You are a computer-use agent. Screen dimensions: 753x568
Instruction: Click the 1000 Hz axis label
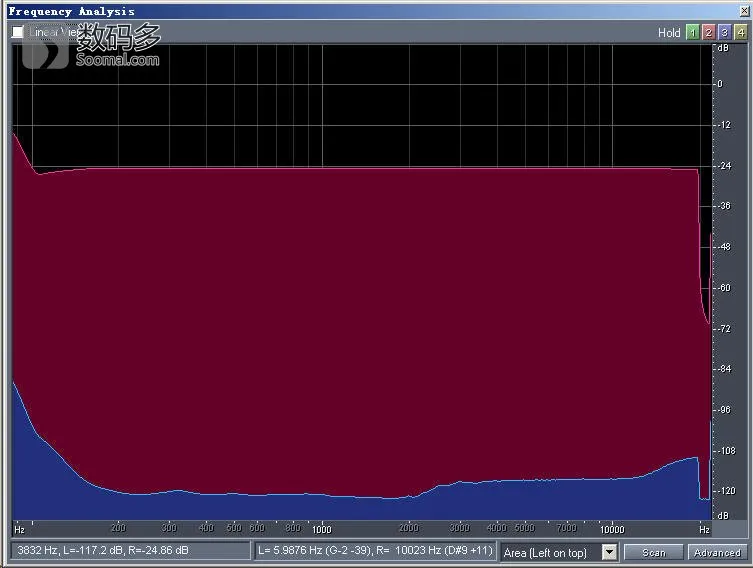(x=322, y=529)
